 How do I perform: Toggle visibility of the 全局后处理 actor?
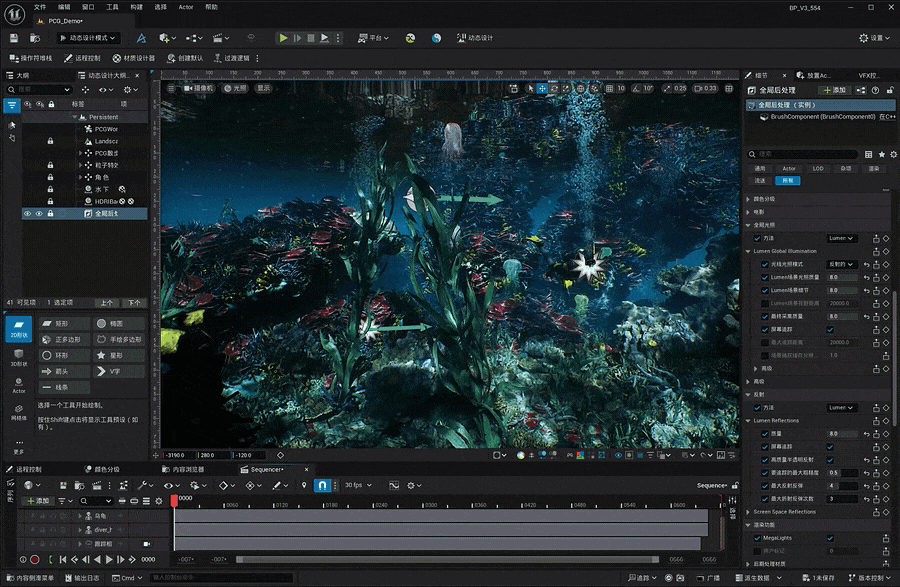coord(29,213)
